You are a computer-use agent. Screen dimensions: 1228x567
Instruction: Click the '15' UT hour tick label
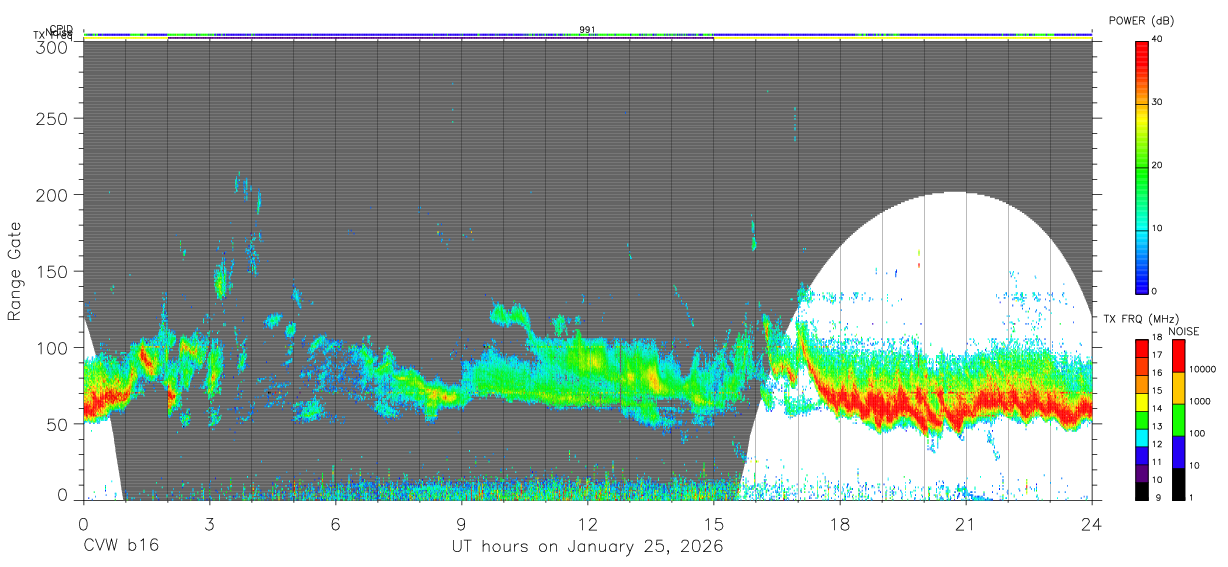pos(714,523)
